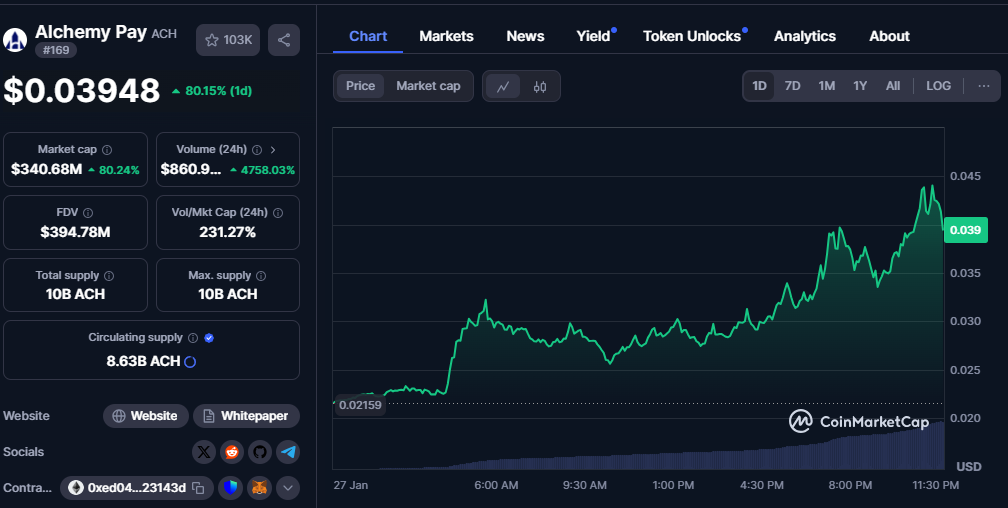Screen dimensions: 1008x508
Task: Switch to the Chart tab
Action: pyautogui.click(x=368, y=37)
